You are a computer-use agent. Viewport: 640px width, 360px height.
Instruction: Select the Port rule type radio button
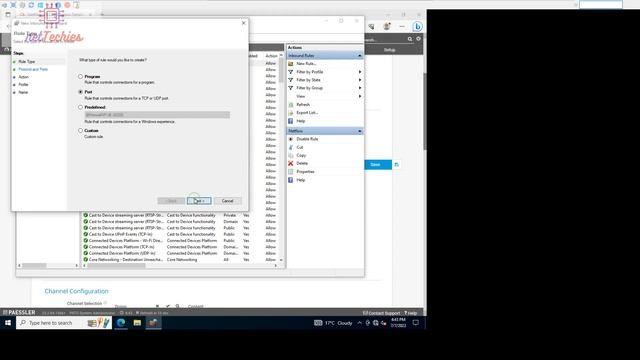tap(80, 92)
